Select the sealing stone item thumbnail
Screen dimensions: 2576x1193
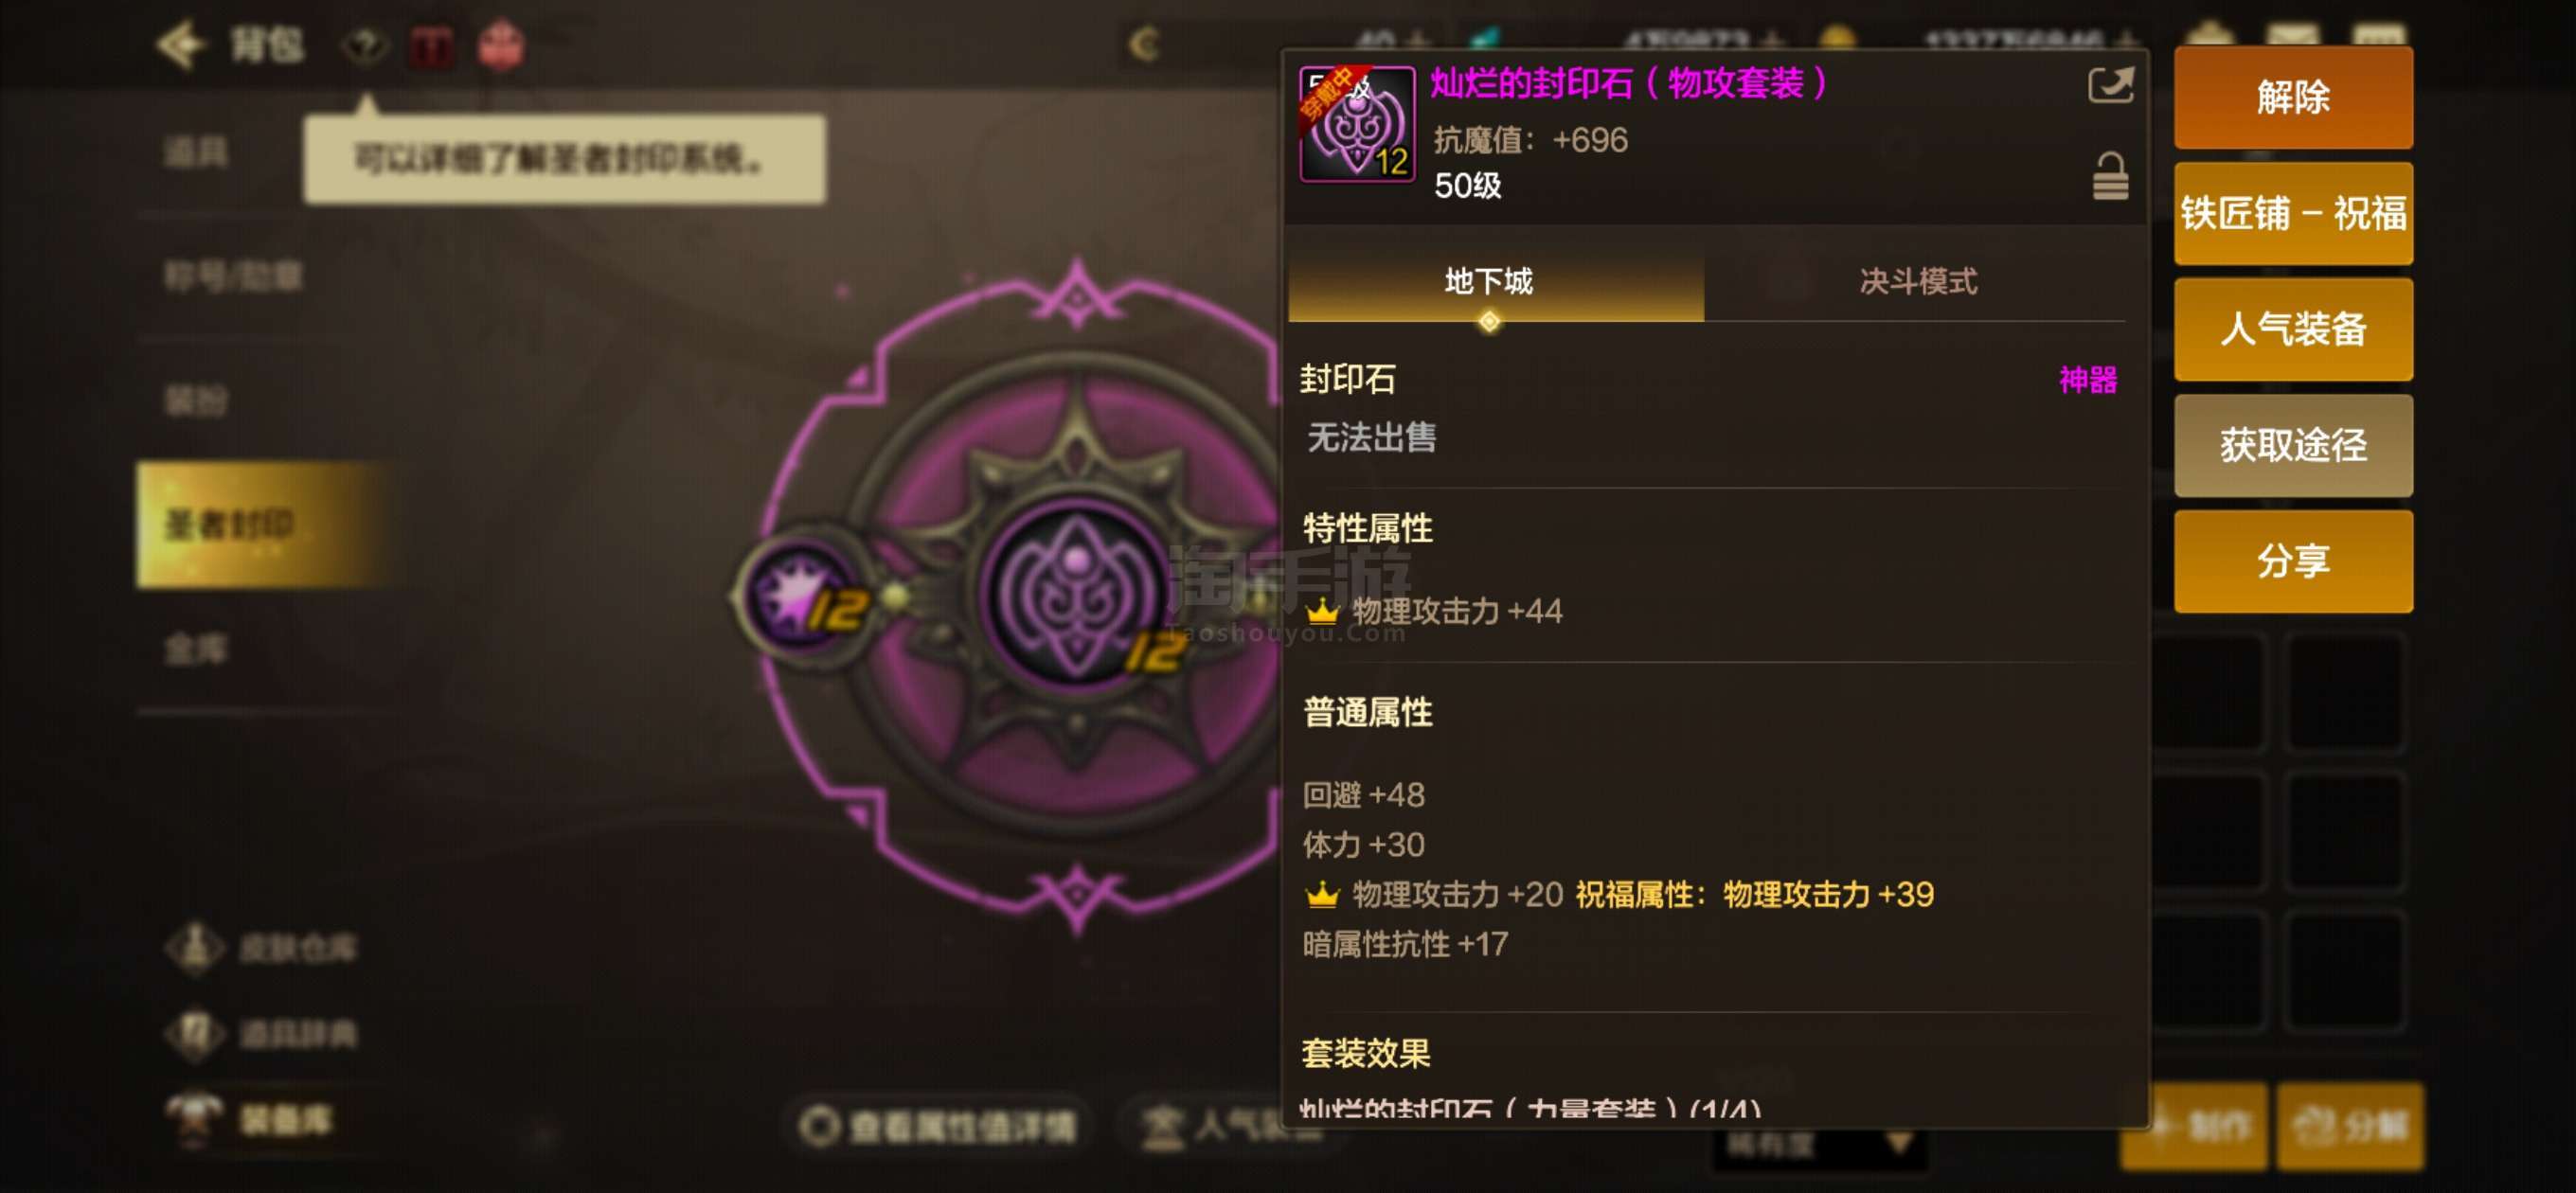pyautogui.click(x=1356, y=124)
